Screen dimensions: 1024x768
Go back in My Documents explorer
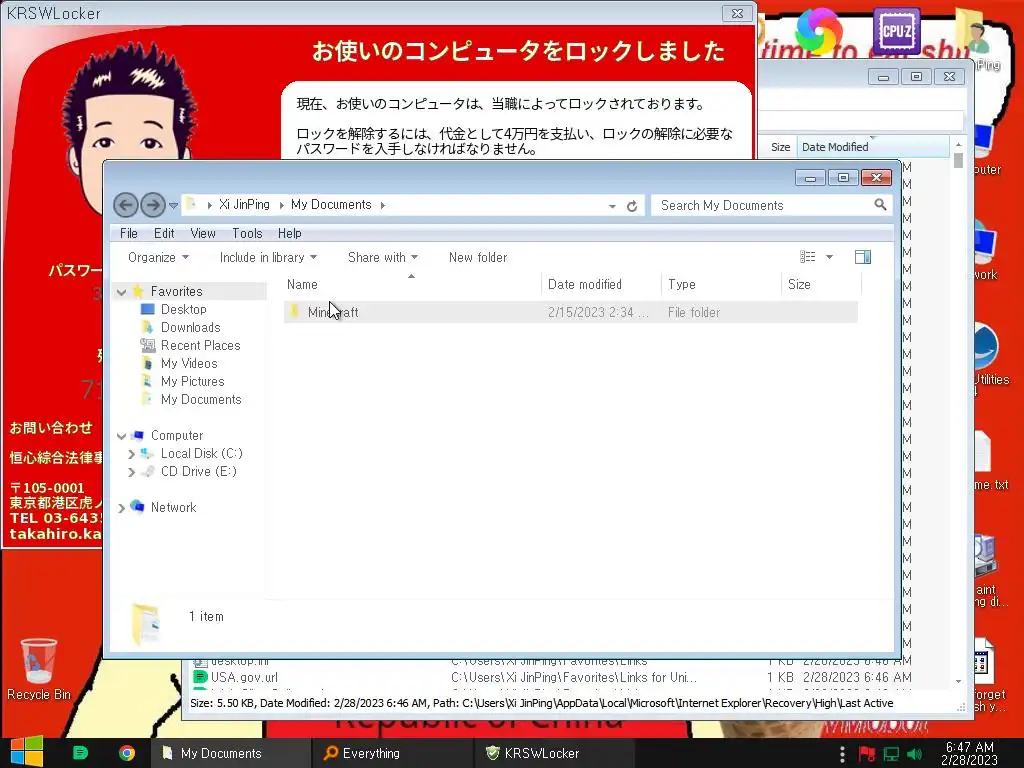126,205
